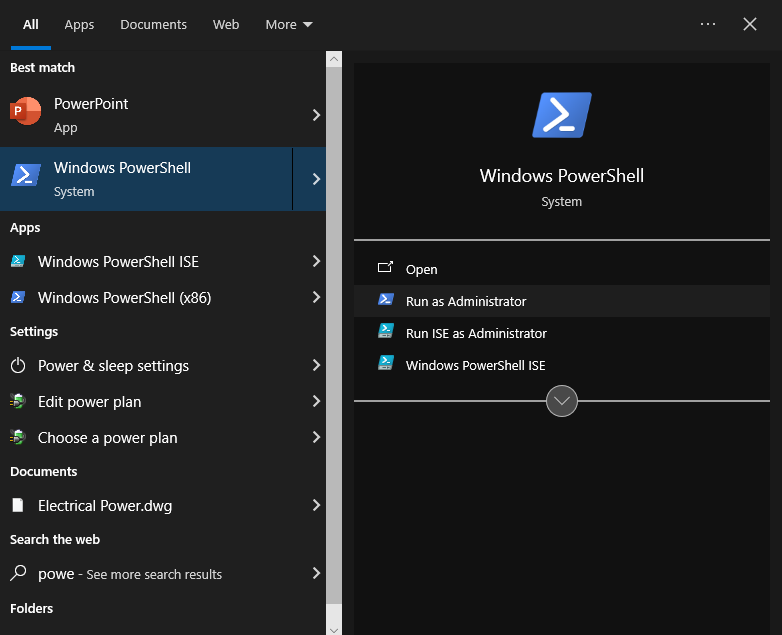The image size is (782, 635).
Task: Click the Run as Administrator PowerShell icon
Action: tap(386, 299)
